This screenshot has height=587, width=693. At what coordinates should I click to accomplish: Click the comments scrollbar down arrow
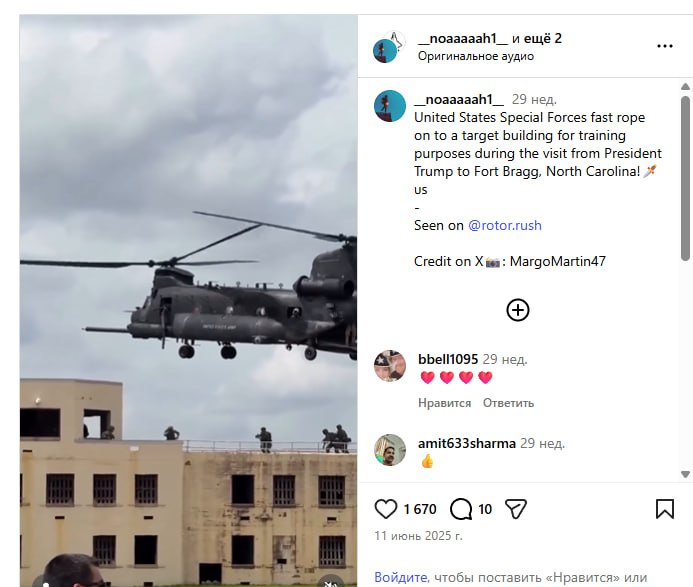pyautogui.click(x=685, y=475)
